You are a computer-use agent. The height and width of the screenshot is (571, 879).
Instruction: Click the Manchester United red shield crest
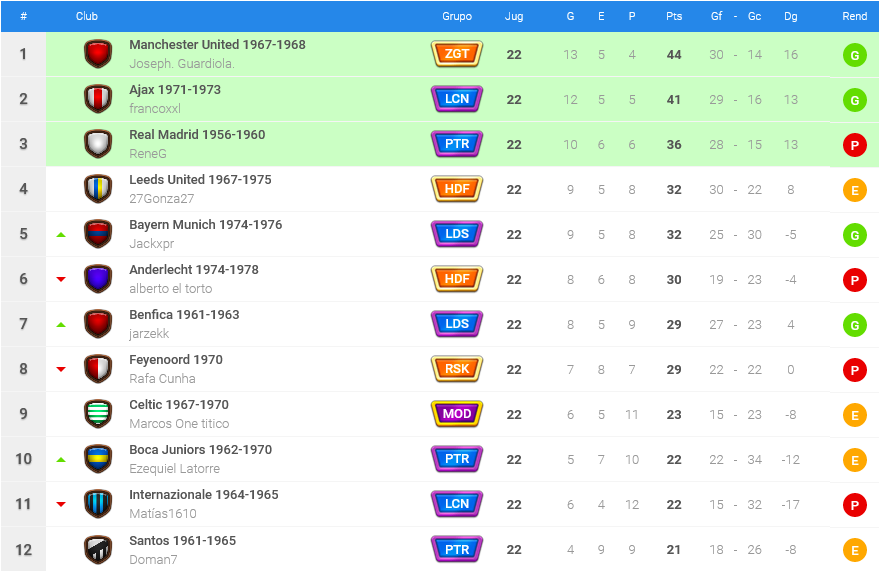coord(98,54)
